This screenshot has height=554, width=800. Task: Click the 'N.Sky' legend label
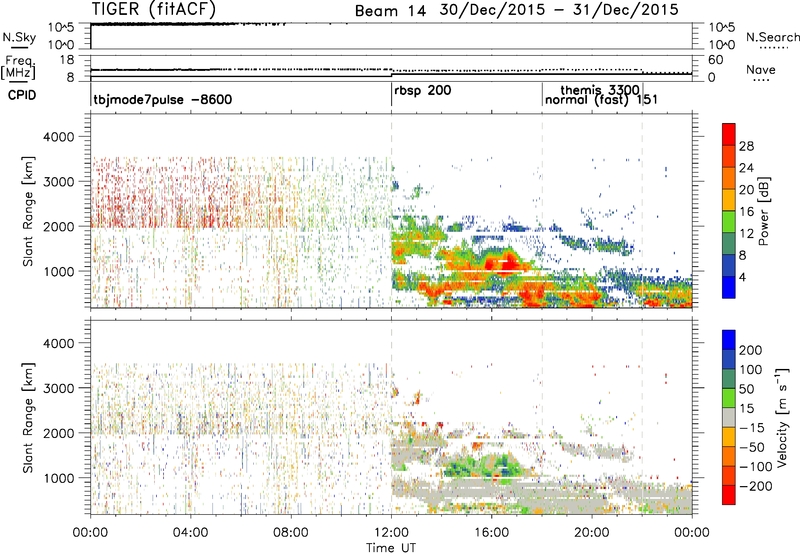pos(19,38)
